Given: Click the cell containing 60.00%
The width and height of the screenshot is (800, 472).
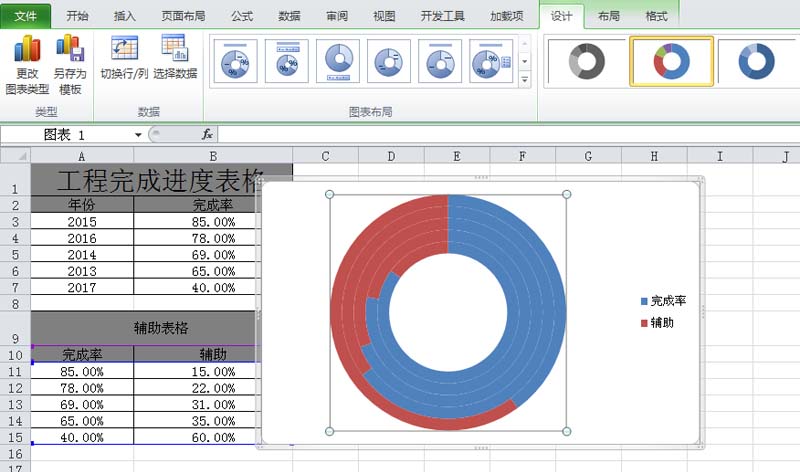Looking at the screenshot, I should pos(197,437).
